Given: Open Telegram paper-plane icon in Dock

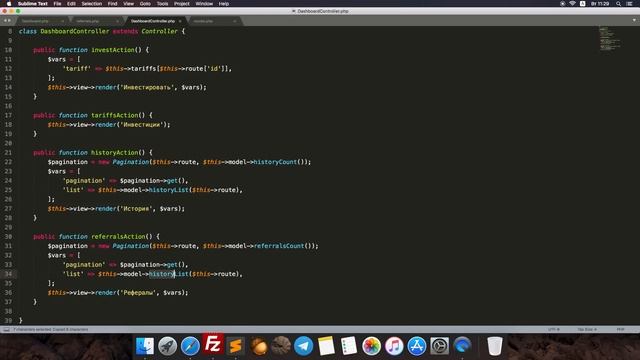Looking at the screenshot, I should click(x=304, y=346).
